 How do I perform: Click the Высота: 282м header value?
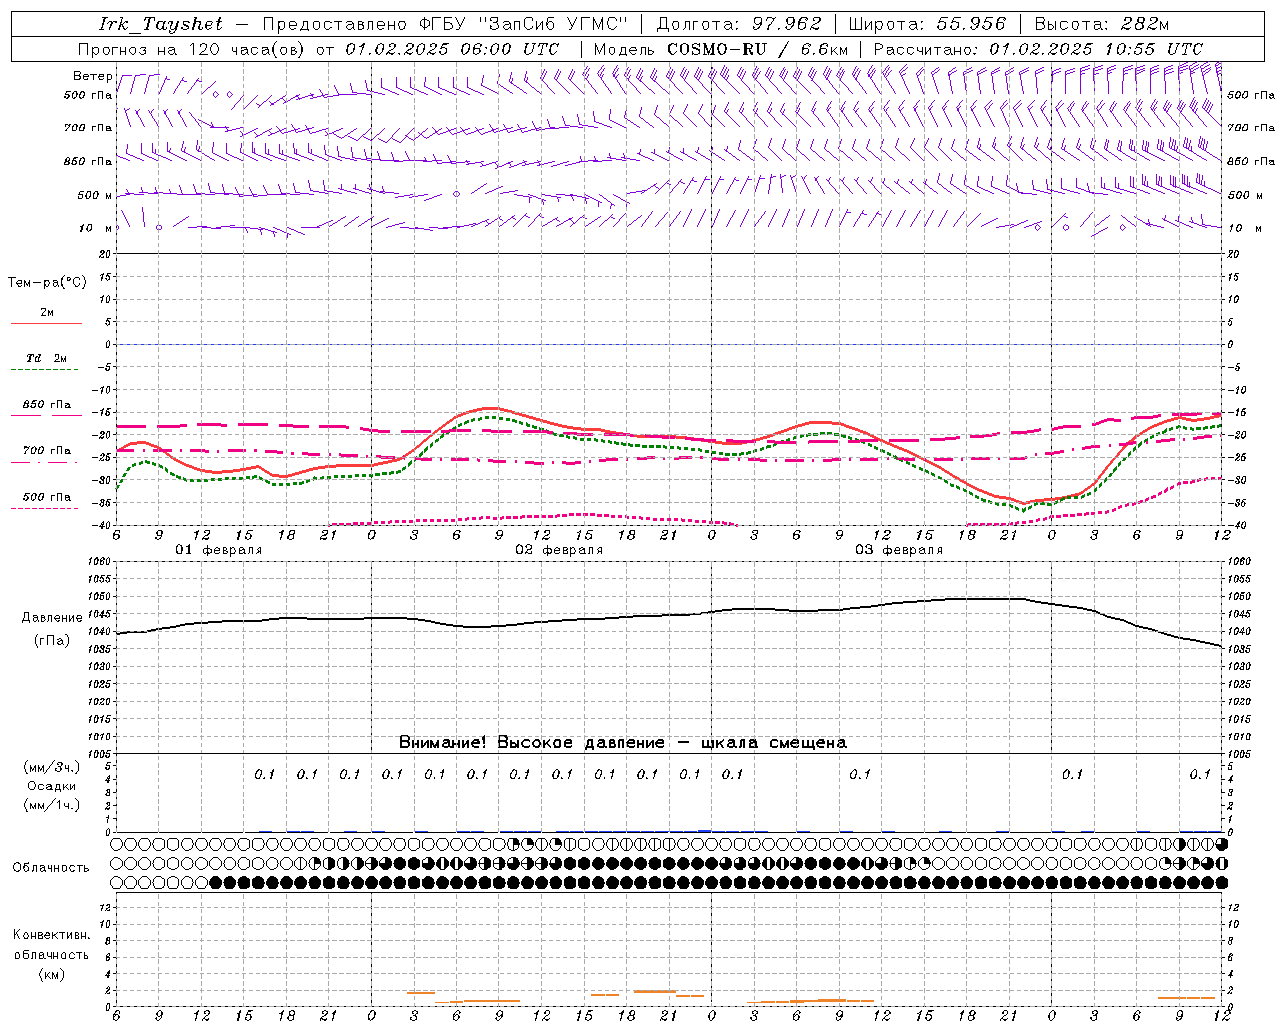coord(1101,24)
